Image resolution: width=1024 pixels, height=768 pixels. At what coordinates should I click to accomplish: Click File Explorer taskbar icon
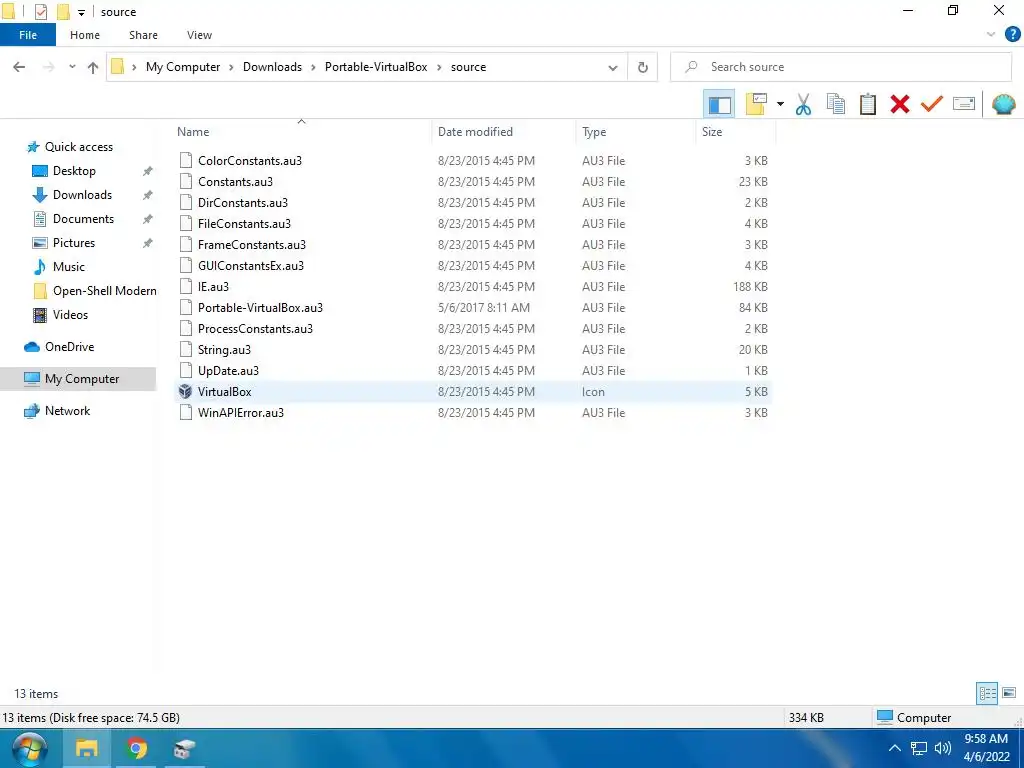pos(86,748)
